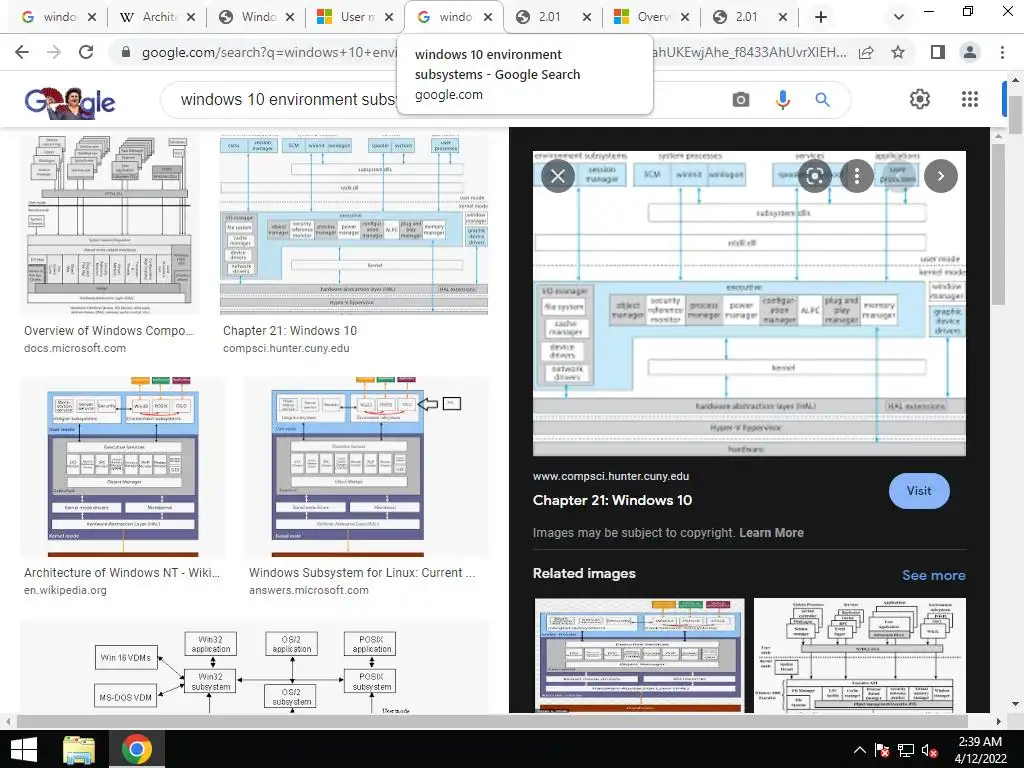This screenshot has width=1024, height=768.
Task: Start voice search with microphone
Action: pyautogui.click(x=782, y=99)
